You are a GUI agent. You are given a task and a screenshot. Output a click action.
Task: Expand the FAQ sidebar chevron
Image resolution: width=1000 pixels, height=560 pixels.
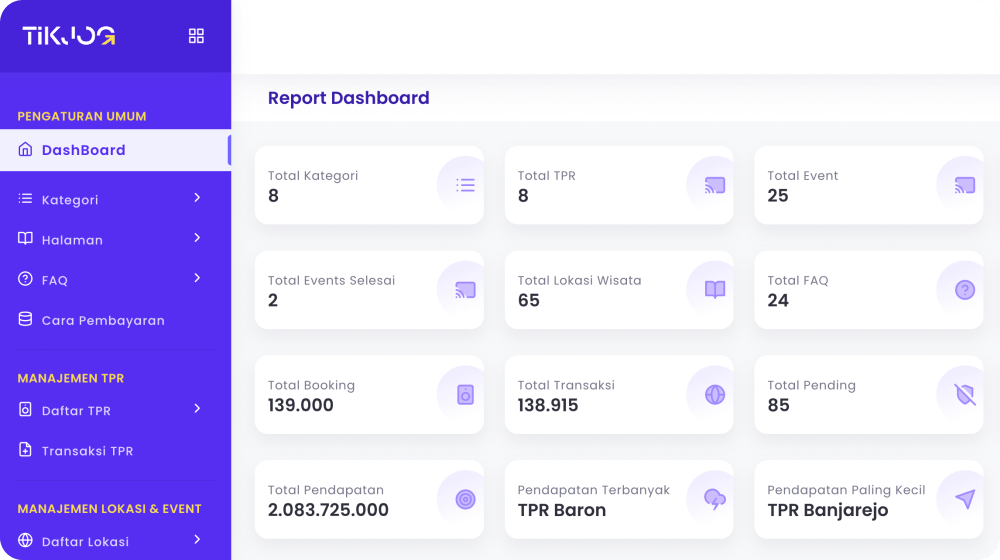[x=197, y=278]
